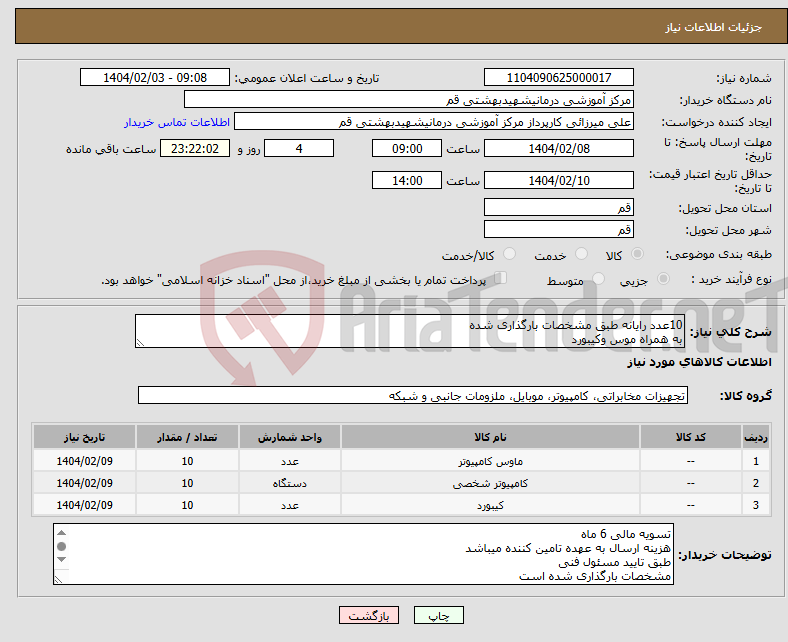This screenshot has height=642, width=788.
Task: Click the remaining days field showing 4
Action: tap(299, 148)
